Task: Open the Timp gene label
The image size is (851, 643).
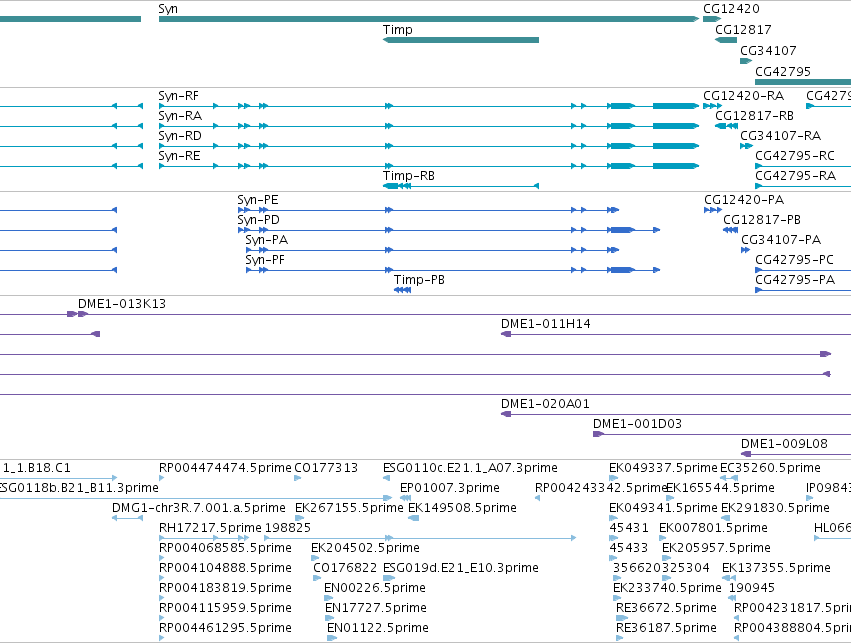Action: pyautogui.click(x=397, y=30)
